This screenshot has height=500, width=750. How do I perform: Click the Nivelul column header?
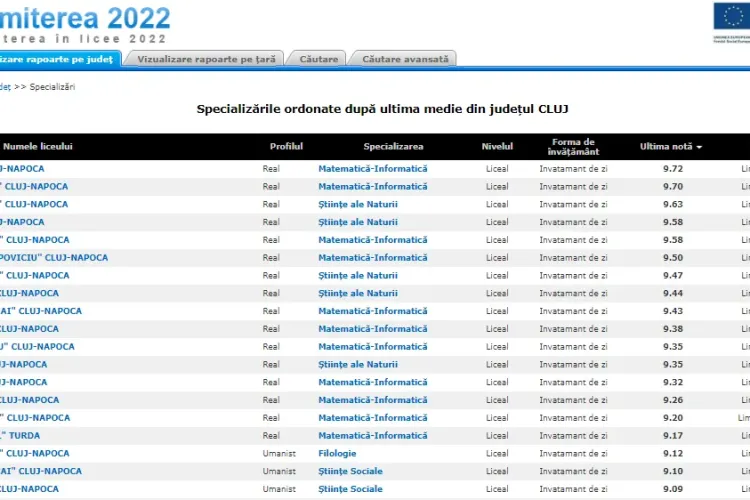497,147
